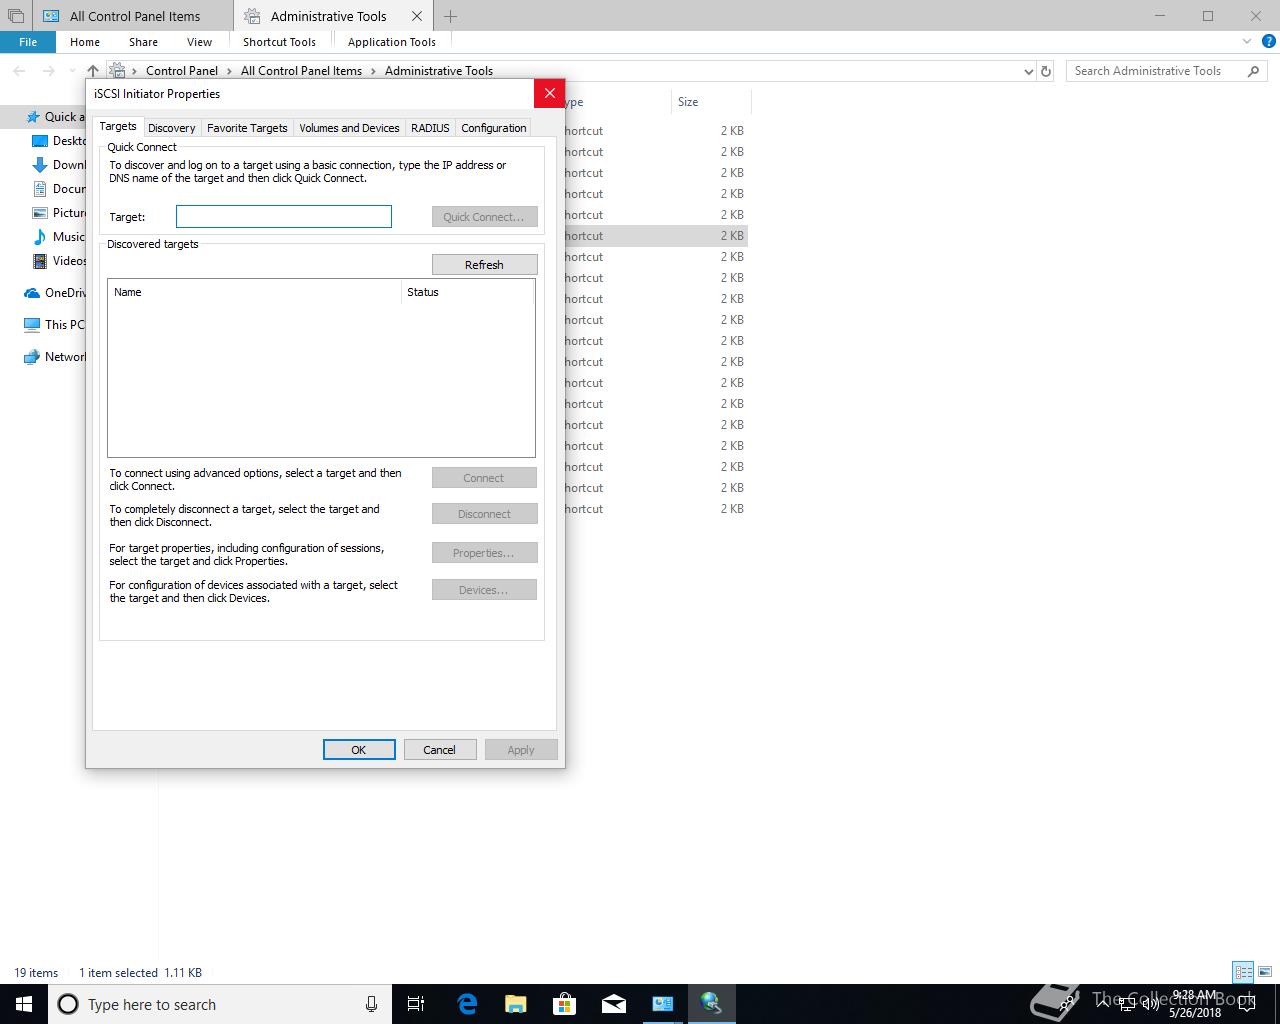
Task: Click the taskbar Type here to search box
Action: pos(218,1004)
